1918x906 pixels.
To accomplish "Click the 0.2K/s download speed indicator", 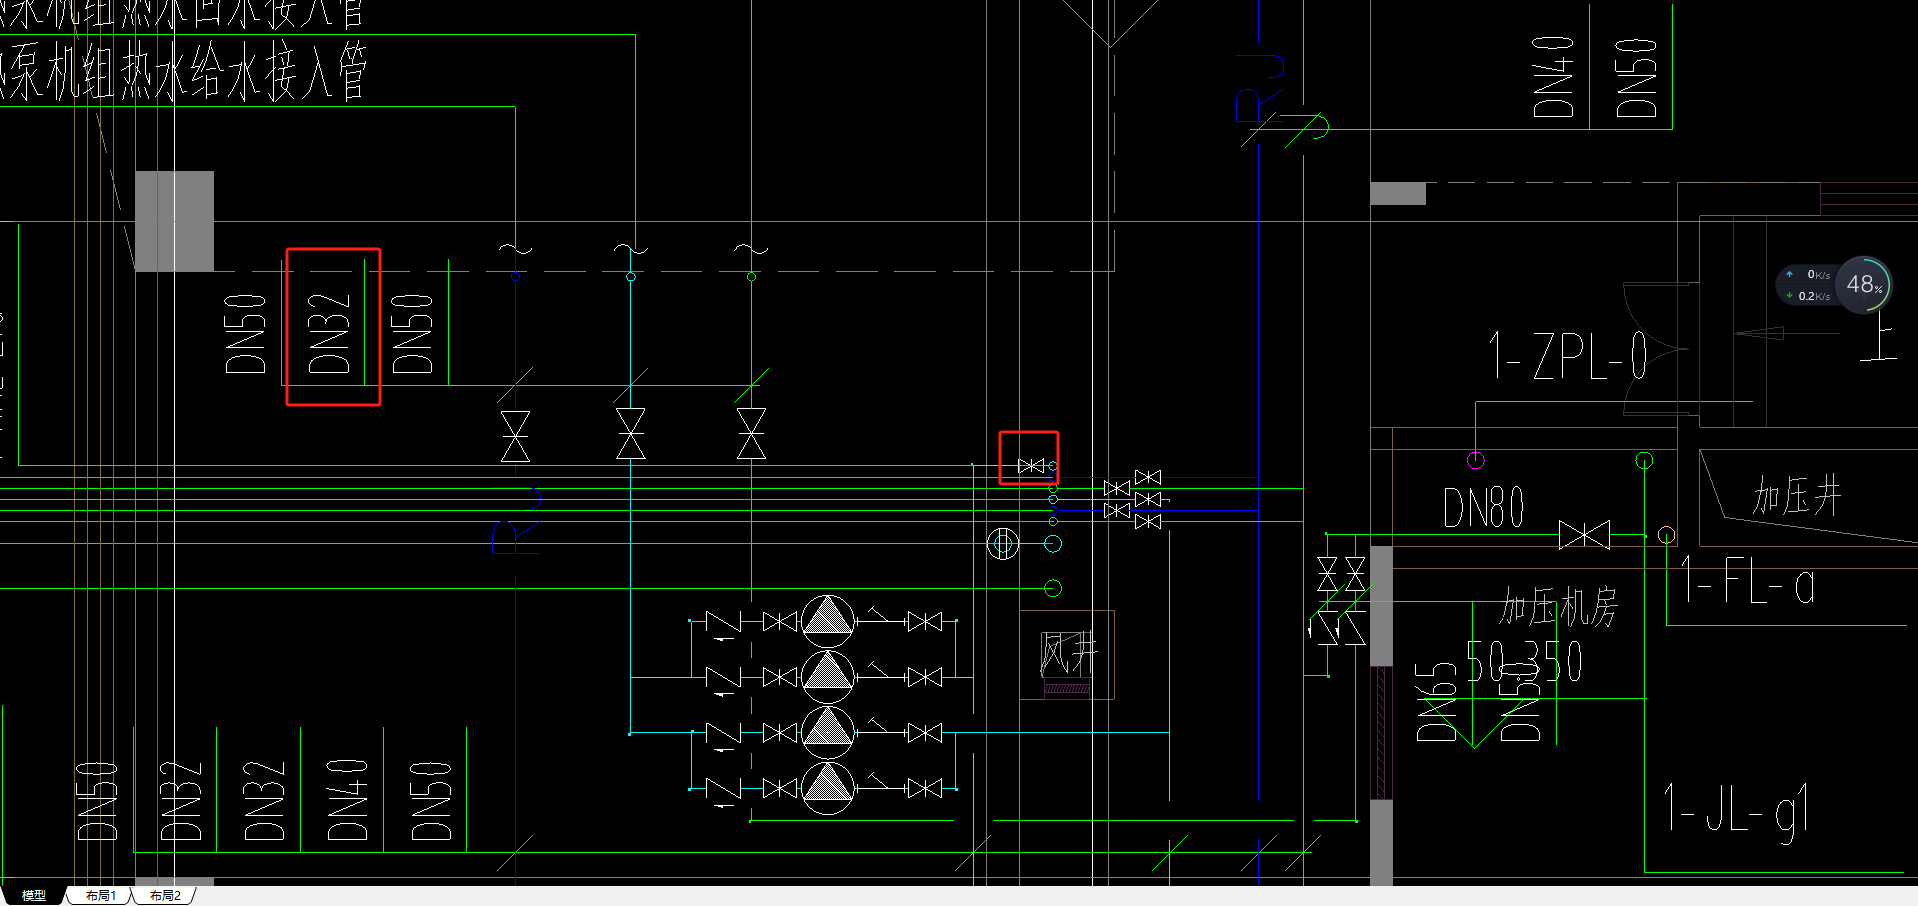I will pyautogui.click(x=1808, y=296).
